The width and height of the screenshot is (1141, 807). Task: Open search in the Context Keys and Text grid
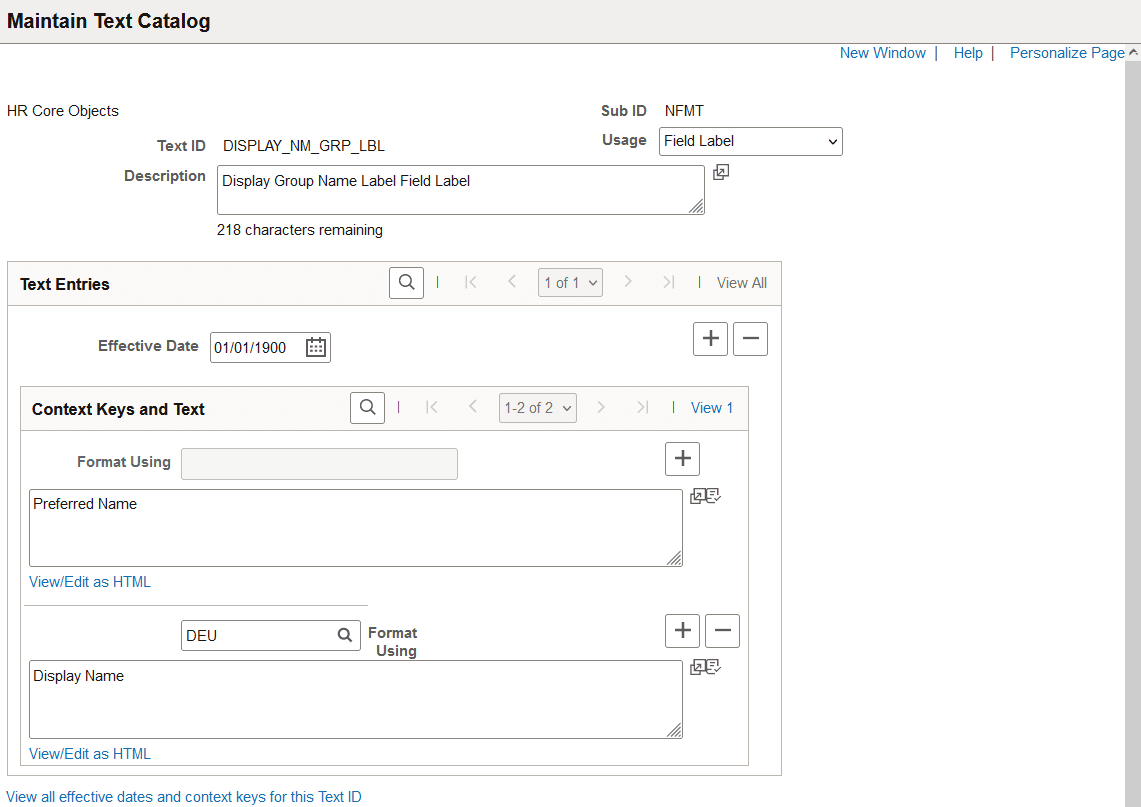[367, 407]
